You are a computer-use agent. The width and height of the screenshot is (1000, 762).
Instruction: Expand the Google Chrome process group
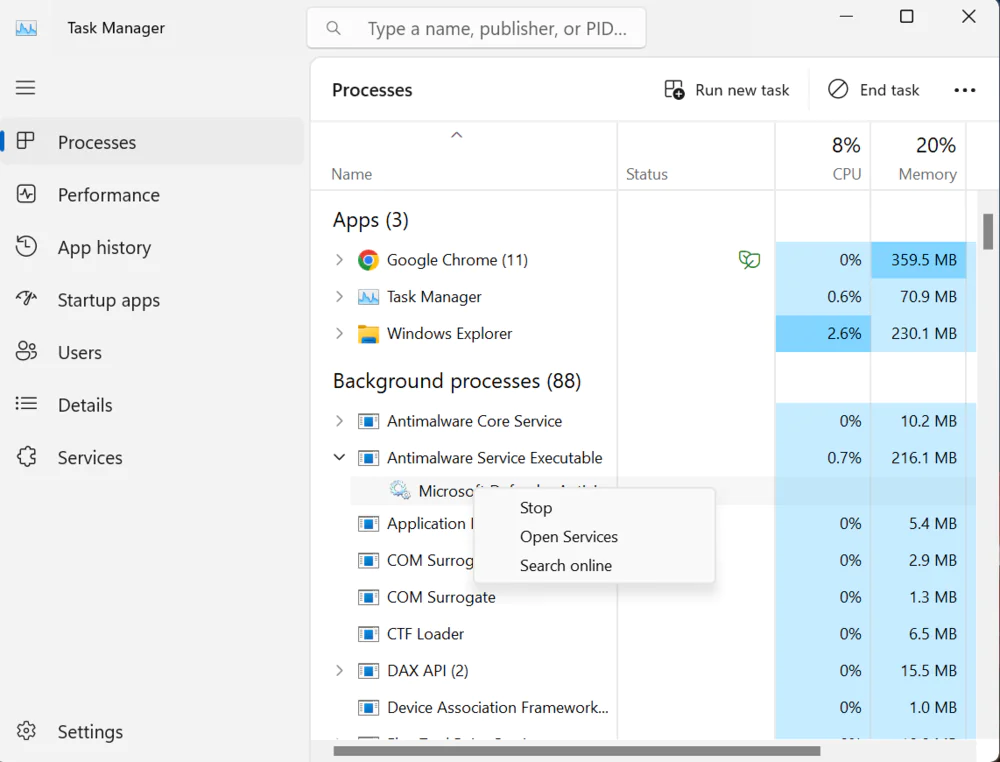tap(339, 260)
